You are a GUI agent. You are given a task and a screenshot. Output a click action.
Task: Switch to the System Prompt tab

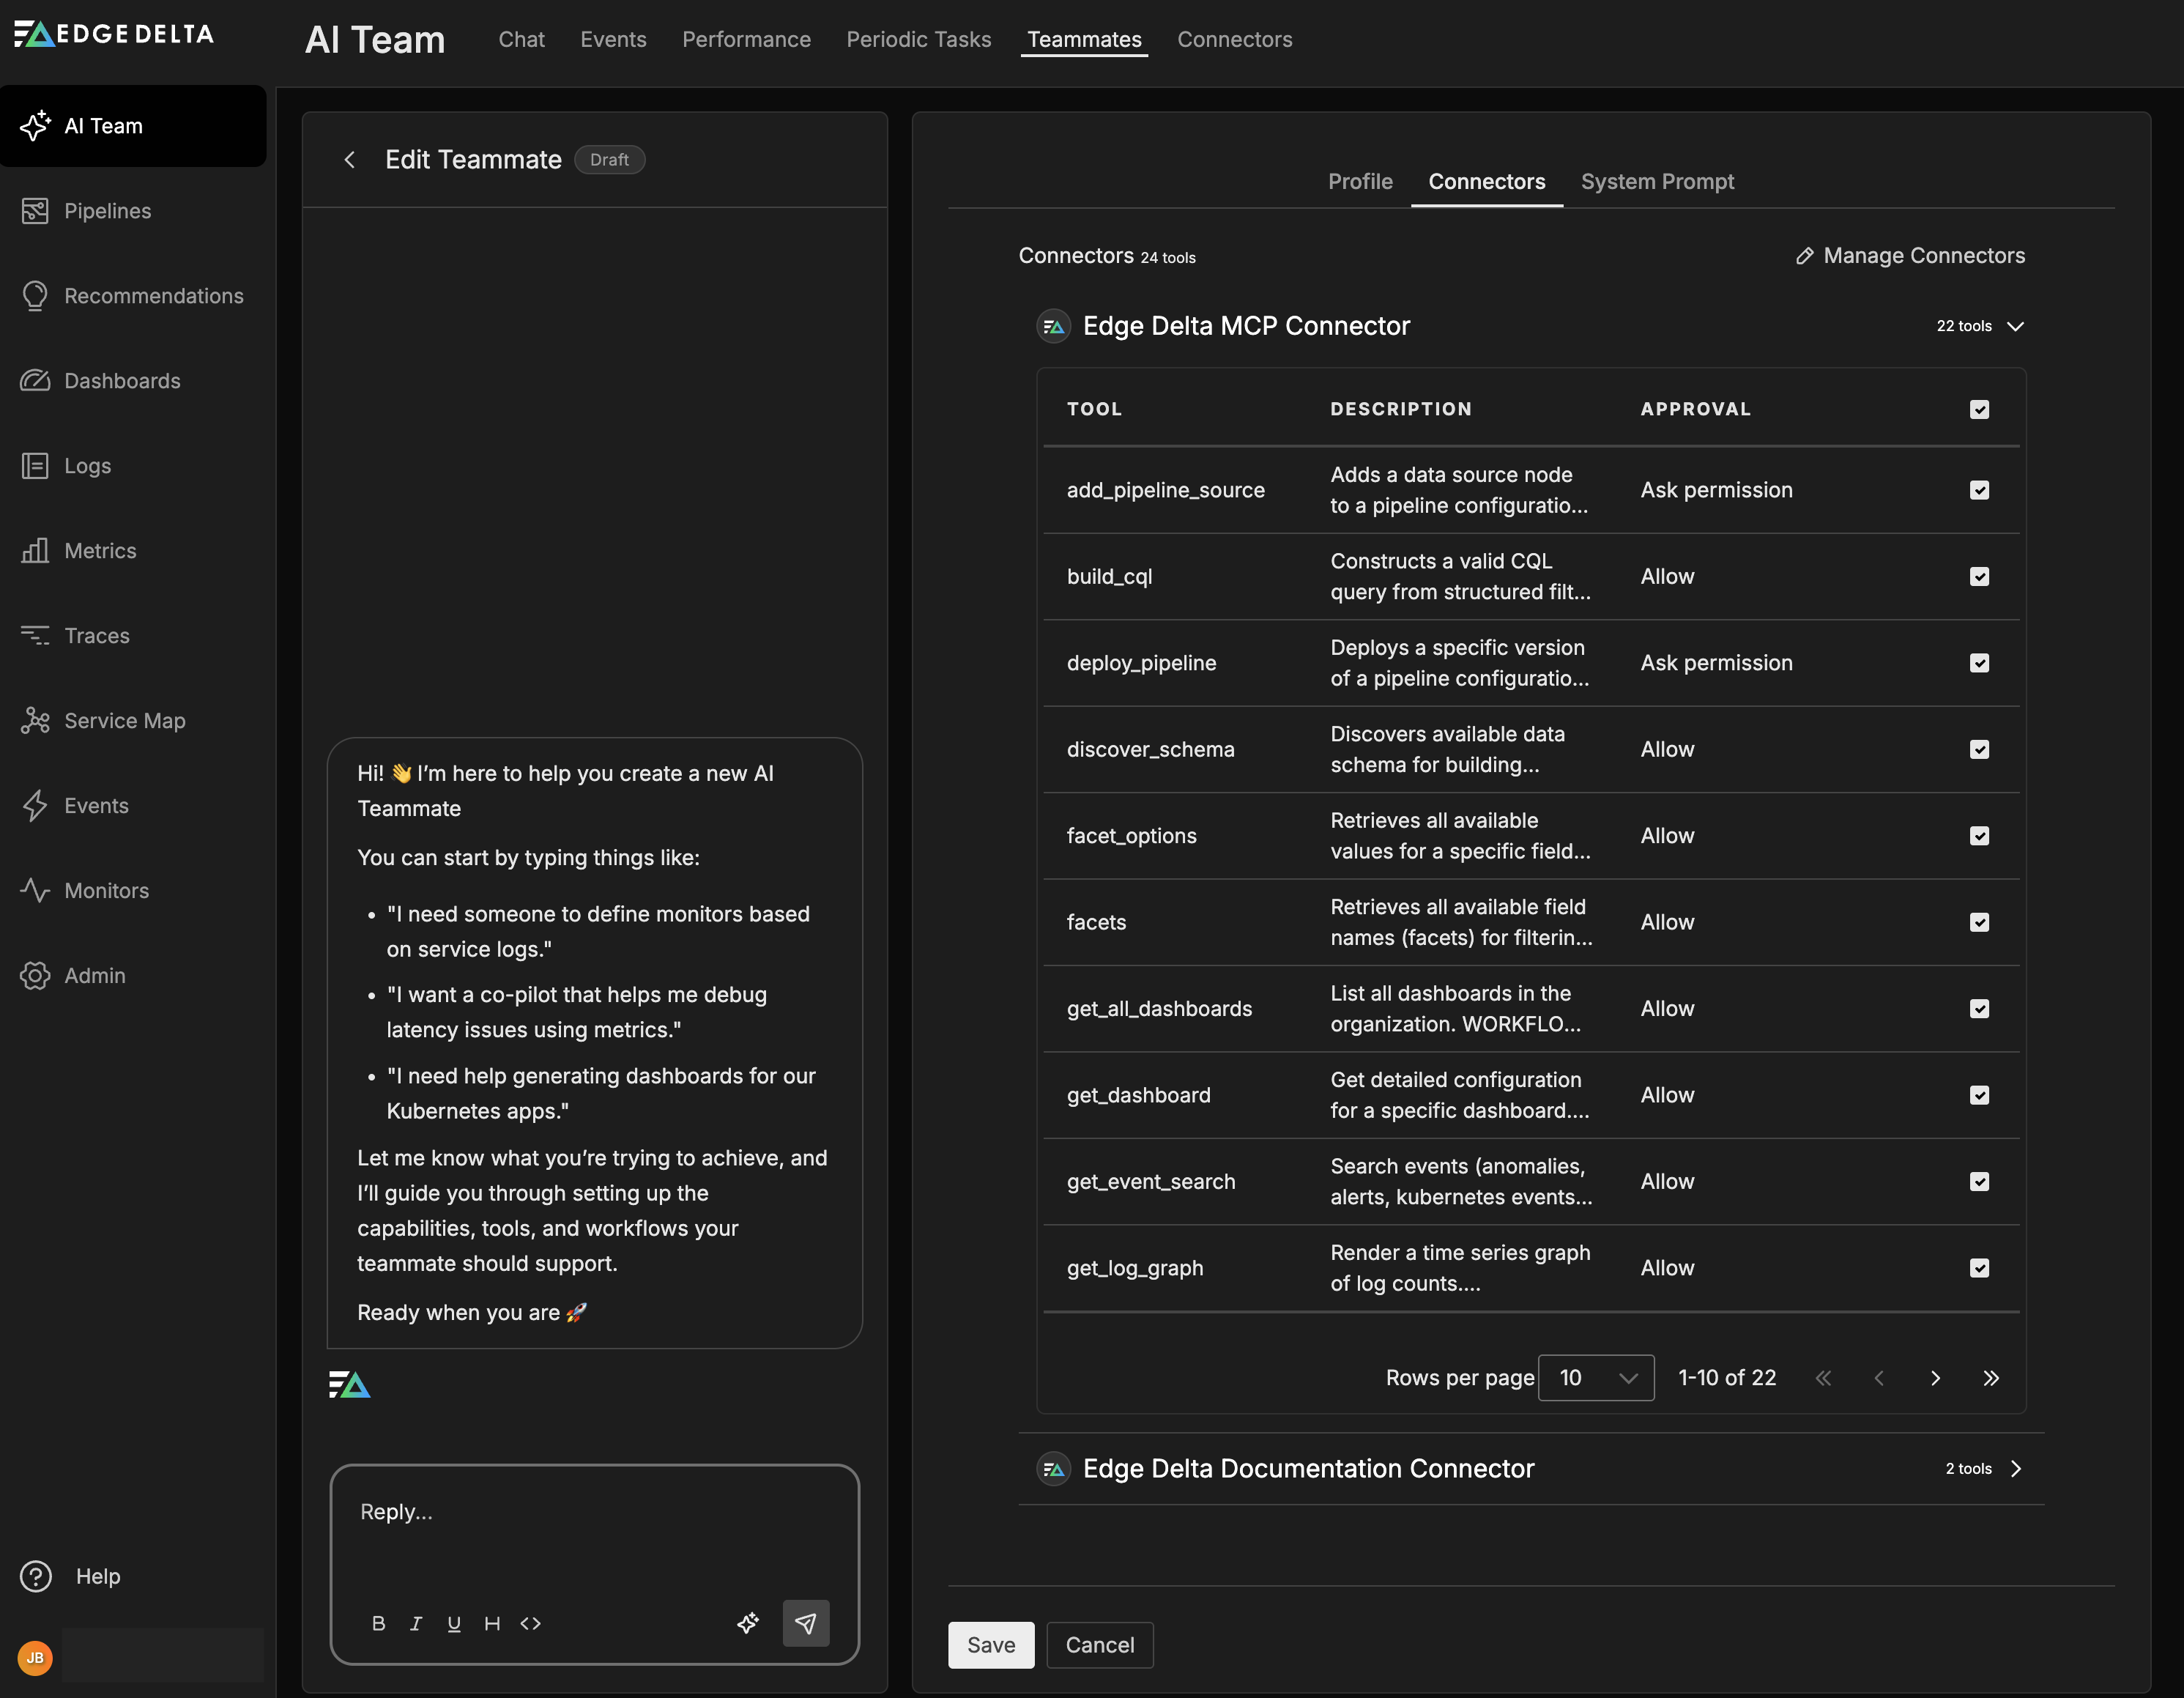point(1657,181)
